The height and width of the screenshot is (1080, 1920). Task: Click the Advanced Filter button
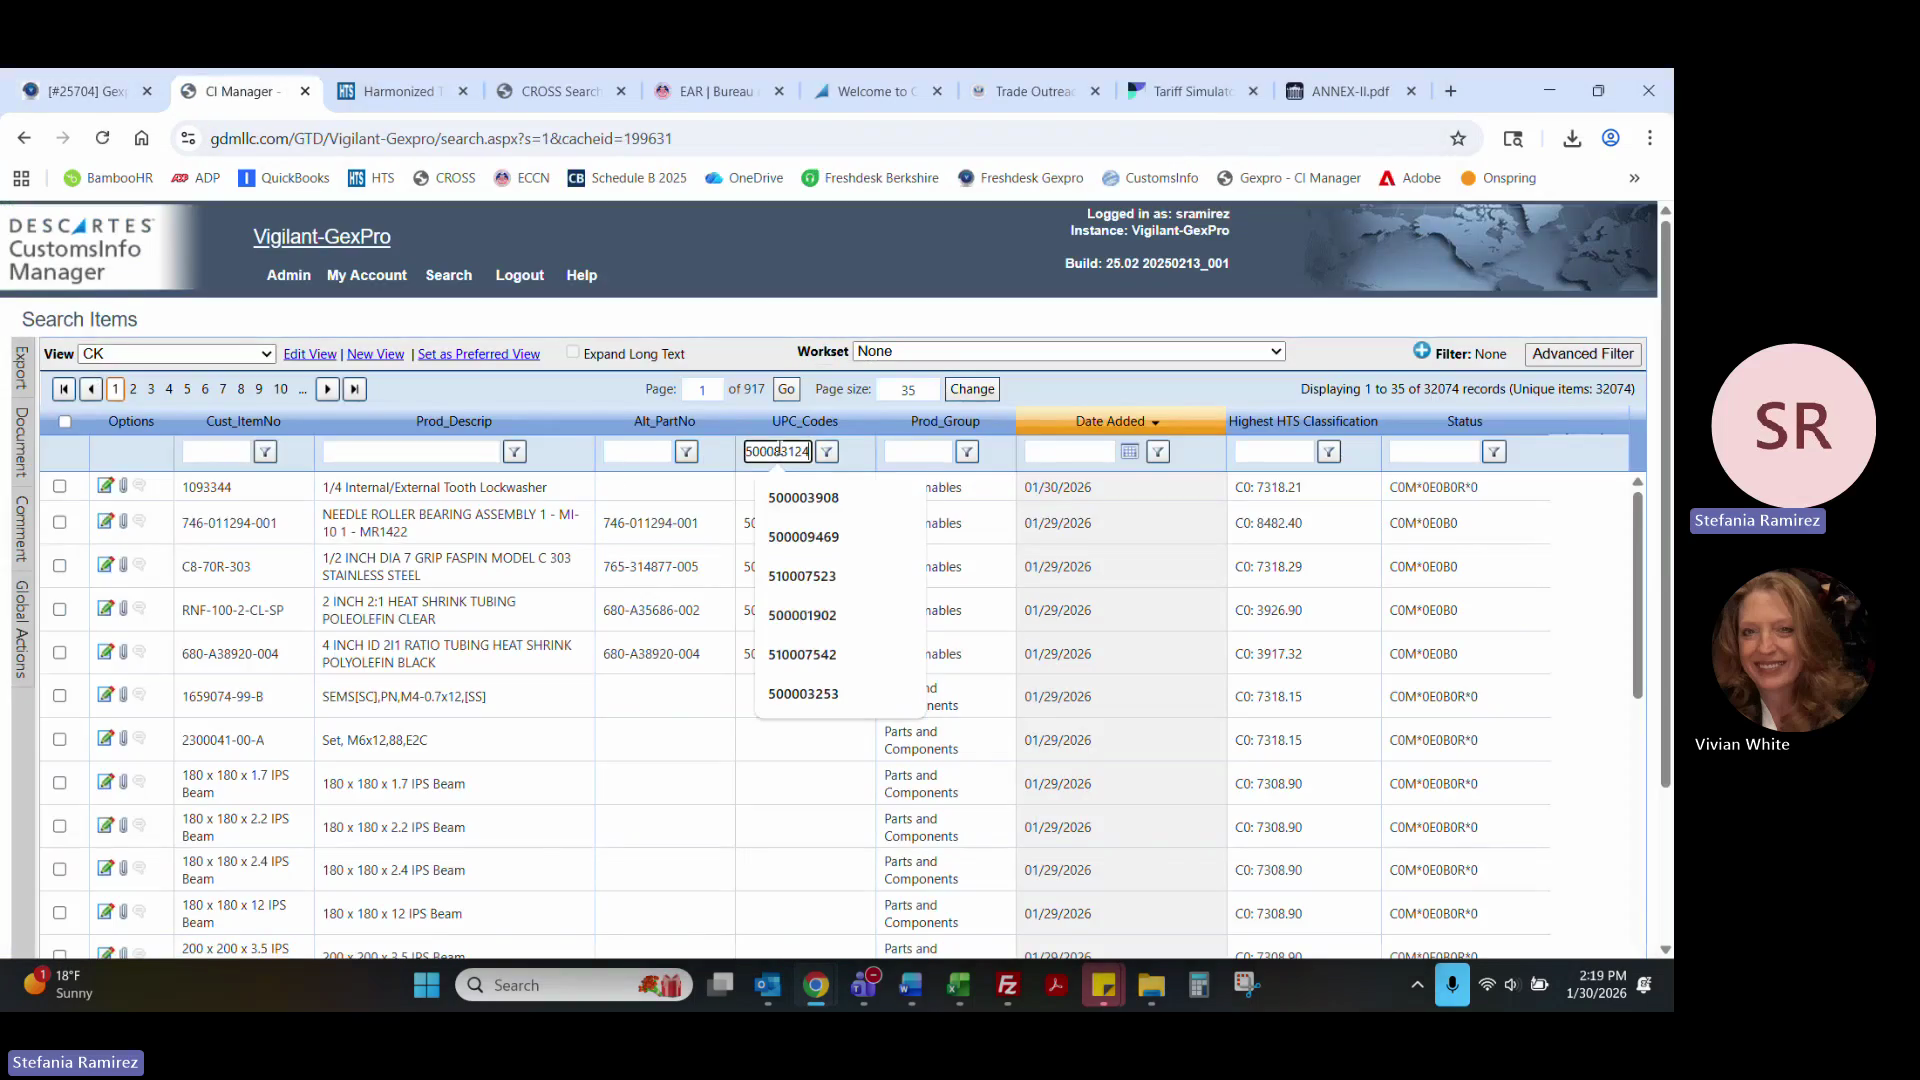(x=1582, y=354)
